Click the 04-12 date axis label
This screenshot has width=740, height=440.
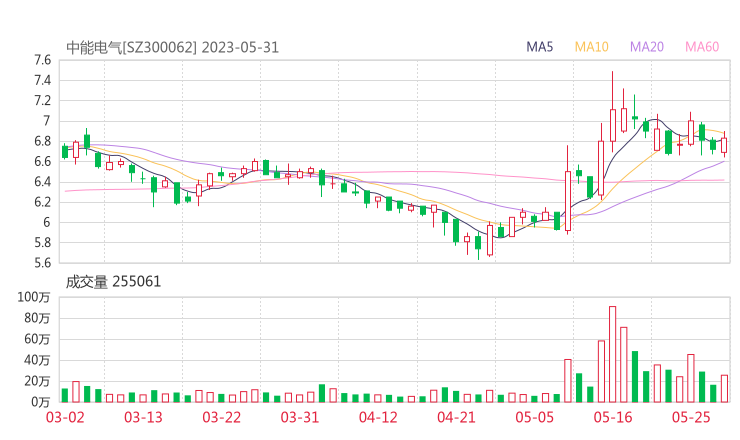378,417
